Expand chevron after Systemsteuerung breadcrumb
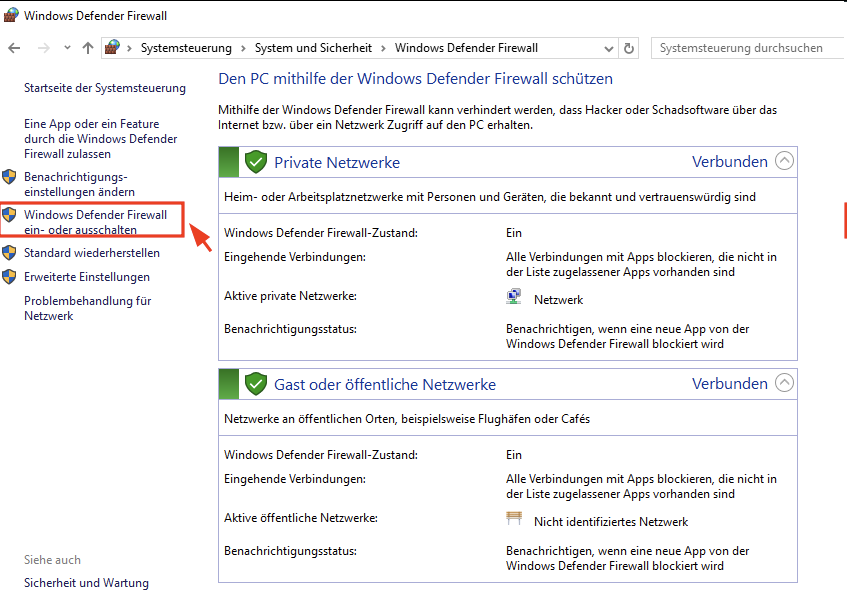 pyautogui.click(x=243, y=49)
